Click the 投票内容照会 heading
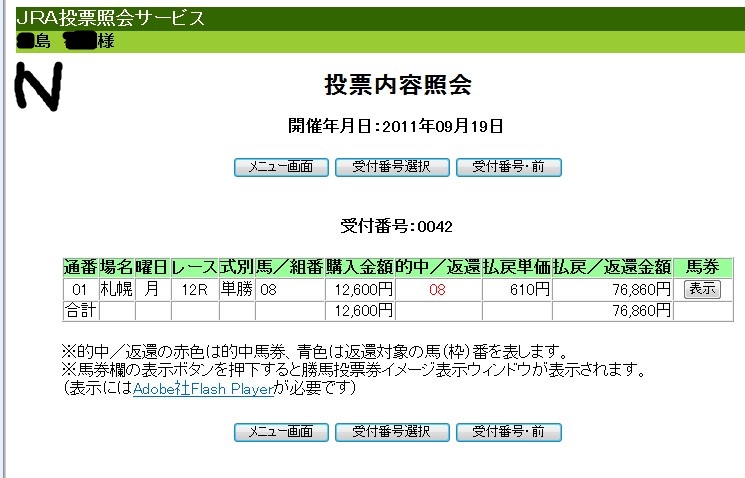The image size is (745, 478). click(398, 86)
